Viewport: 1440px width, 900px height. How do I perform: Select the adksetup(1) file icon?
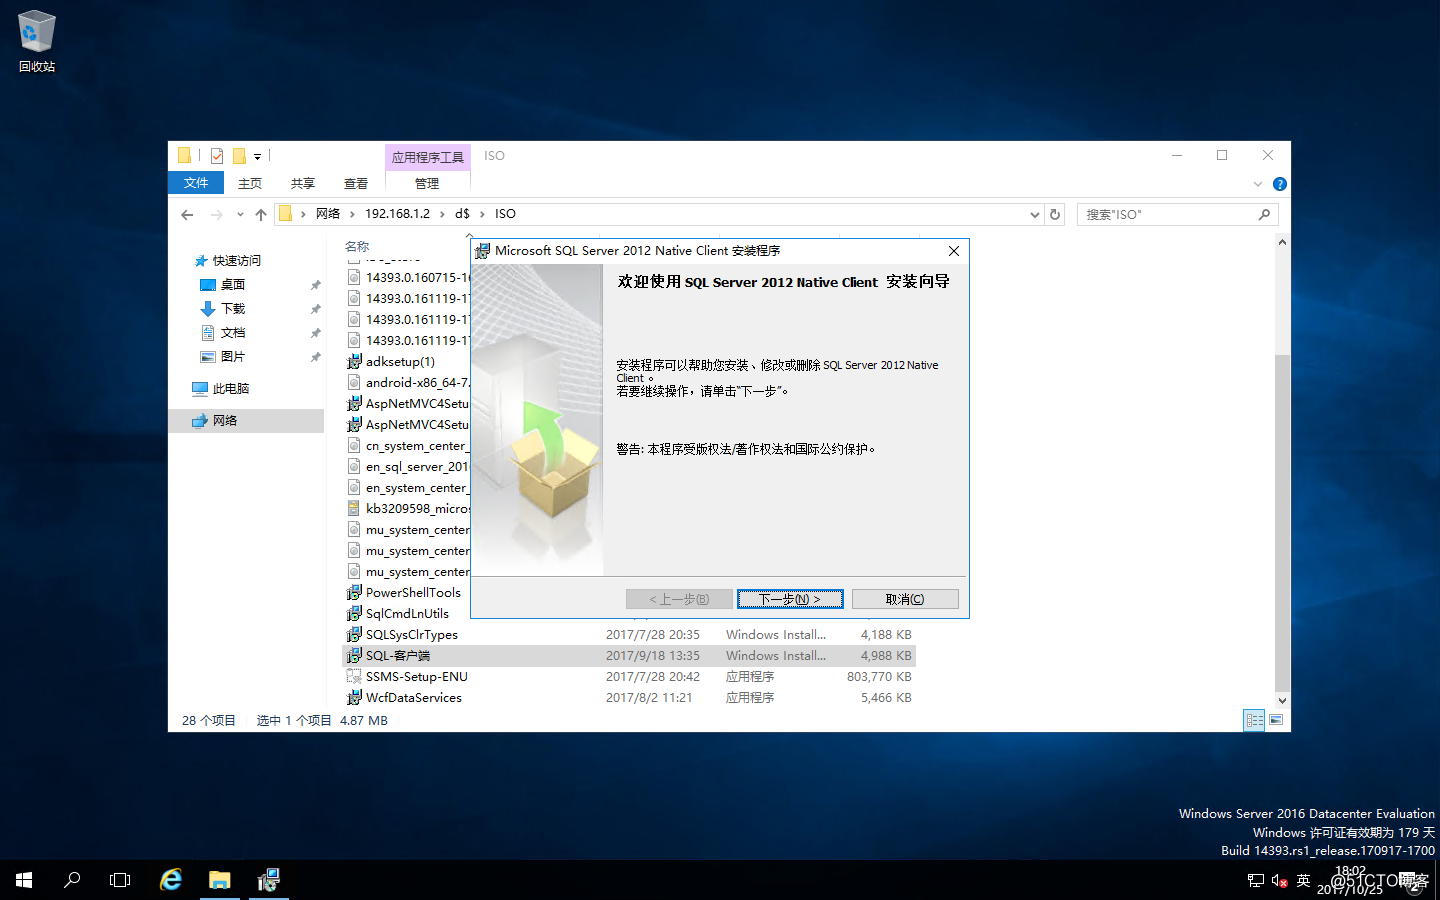pos(354,362)
